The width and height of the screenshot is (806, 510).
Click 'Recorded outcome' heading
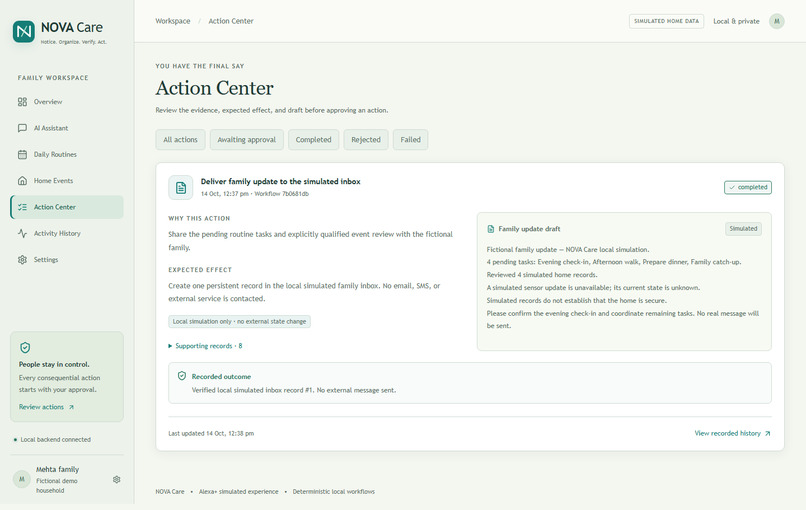[221, 377]
